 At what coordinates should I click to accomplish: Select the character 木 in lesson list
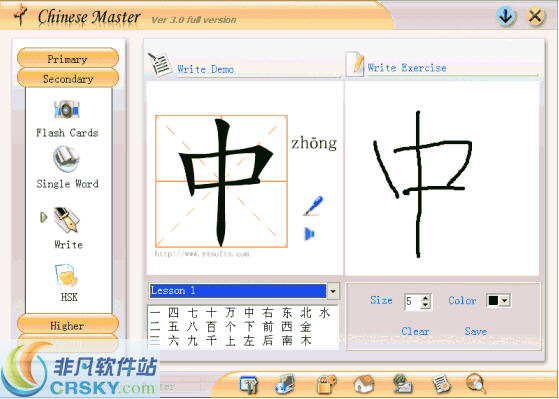pyautogui.click(x=306, y=341)
